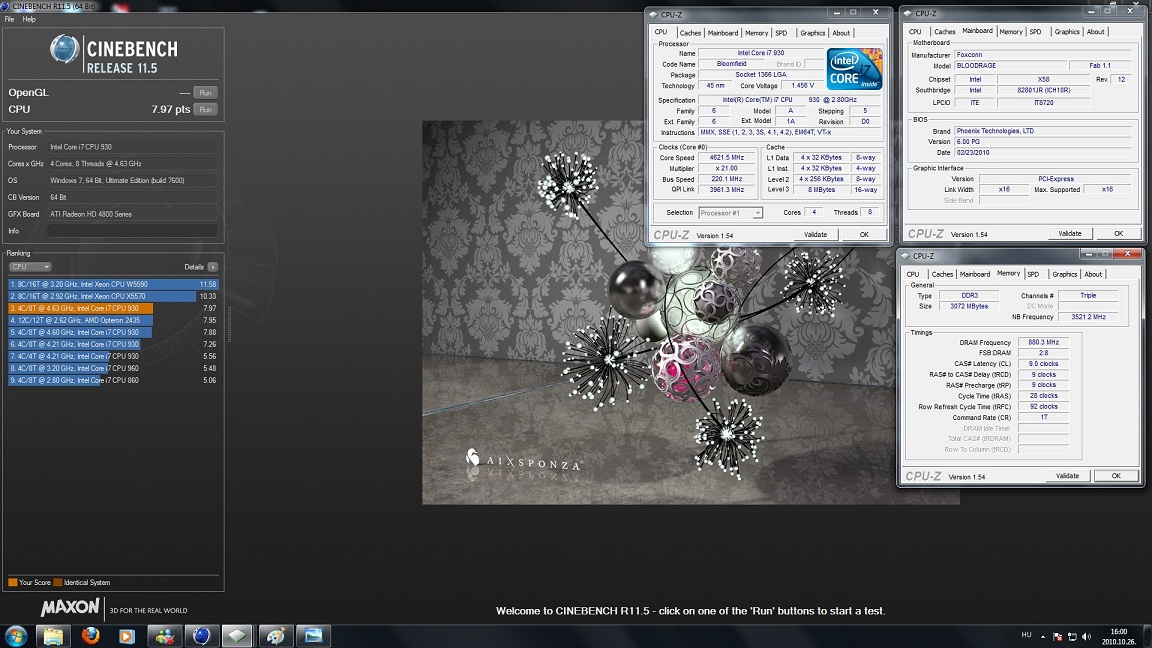Switch to the photo viewer taskbar button

[x=313, y=636]
